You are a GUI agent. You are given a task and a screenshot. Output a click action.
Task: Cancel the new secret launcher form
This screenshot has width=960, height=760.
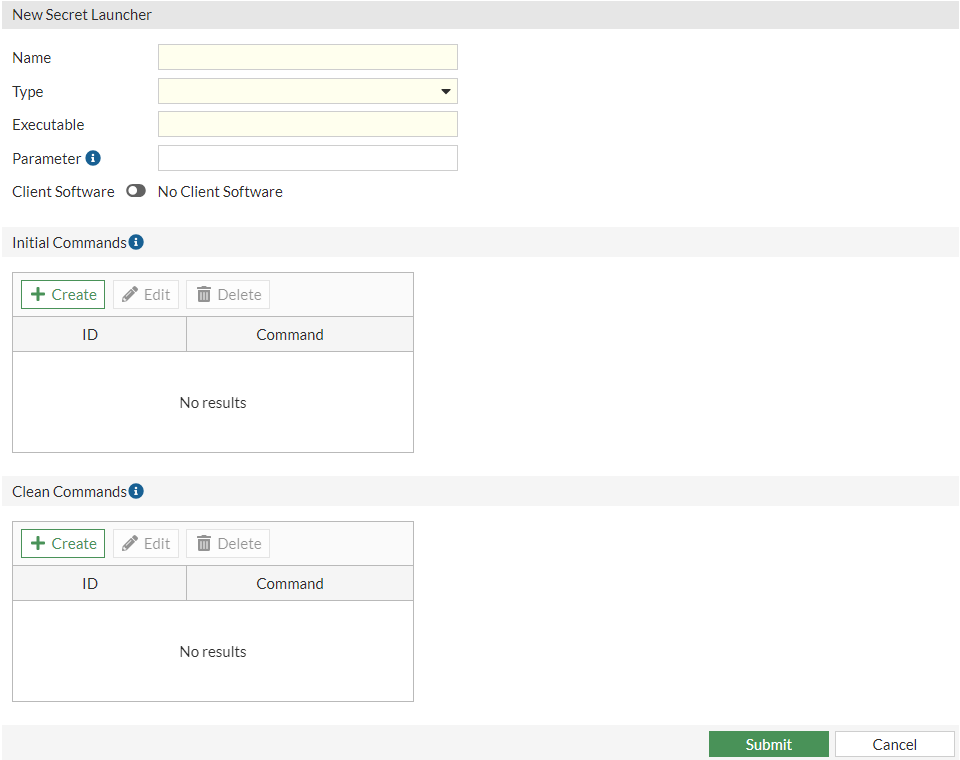(894, 745)
